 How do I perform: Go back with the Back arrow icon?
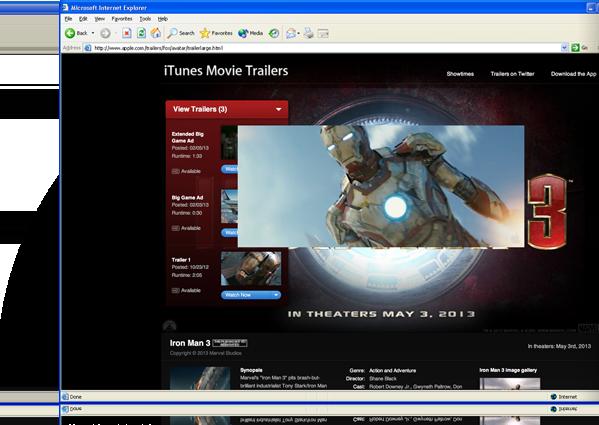coord(70,33)
